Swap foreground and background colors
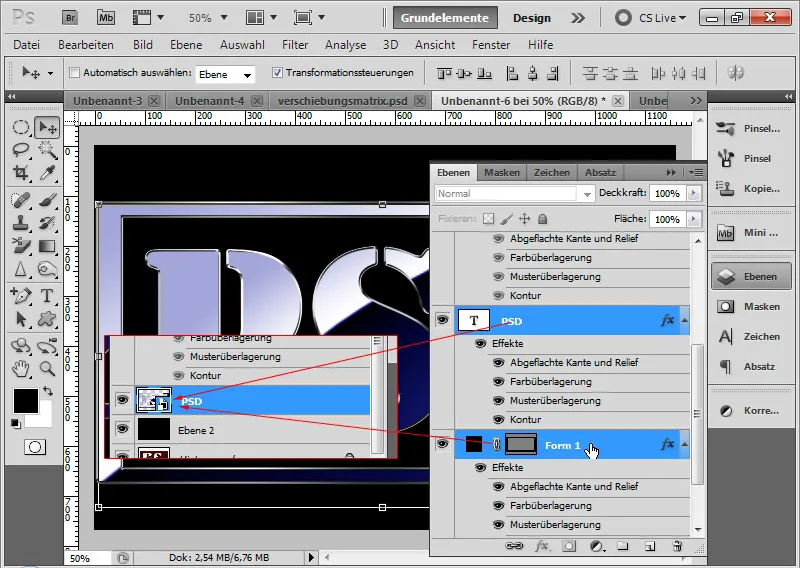The width and height of the screenshot is (800, 568). (x=48, y=391)
